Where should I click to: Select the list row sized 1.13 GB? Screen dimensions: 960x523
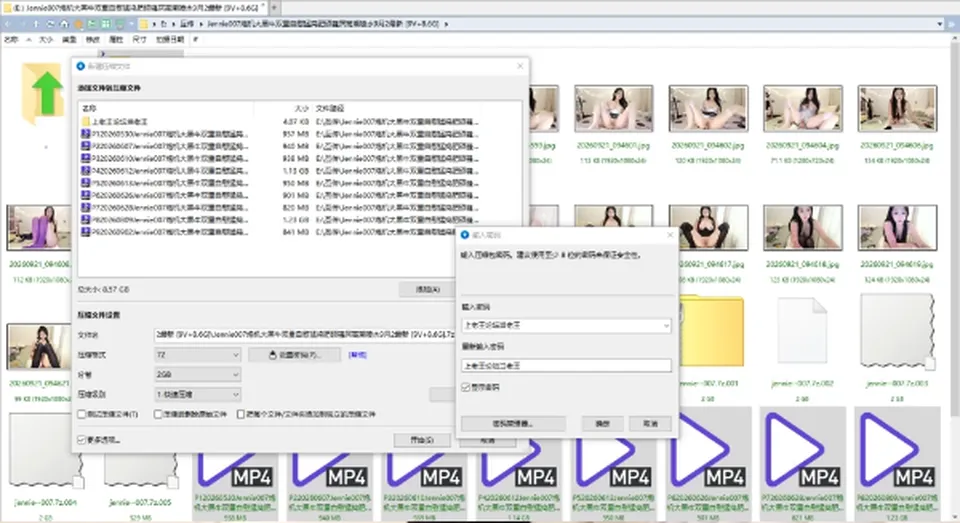[x=280, y=171]
